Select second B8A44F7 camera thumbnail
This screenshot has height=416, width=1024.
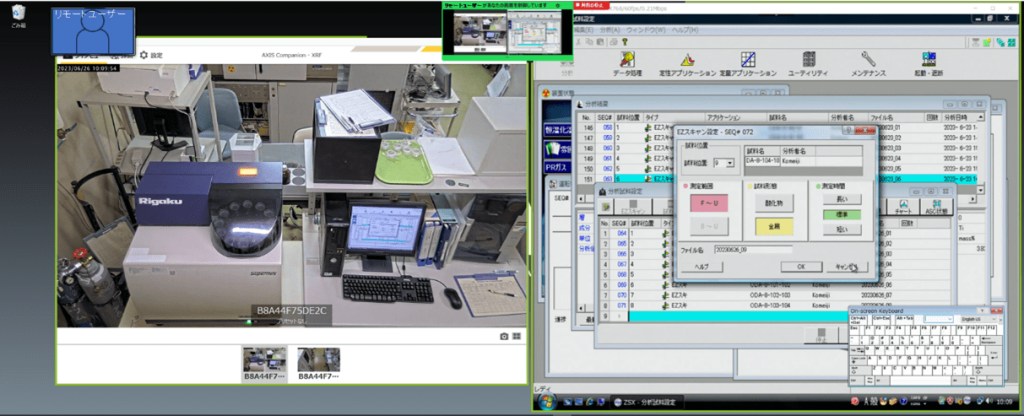point(318,364)
